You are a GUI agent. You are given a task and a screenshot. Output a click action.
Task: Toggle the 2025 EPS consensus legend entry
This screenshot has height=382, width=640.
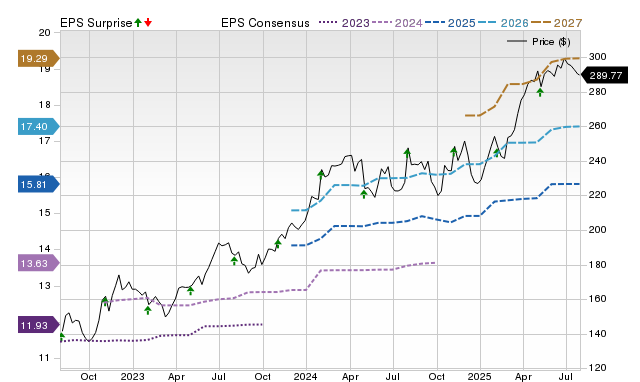pos(450,23)
